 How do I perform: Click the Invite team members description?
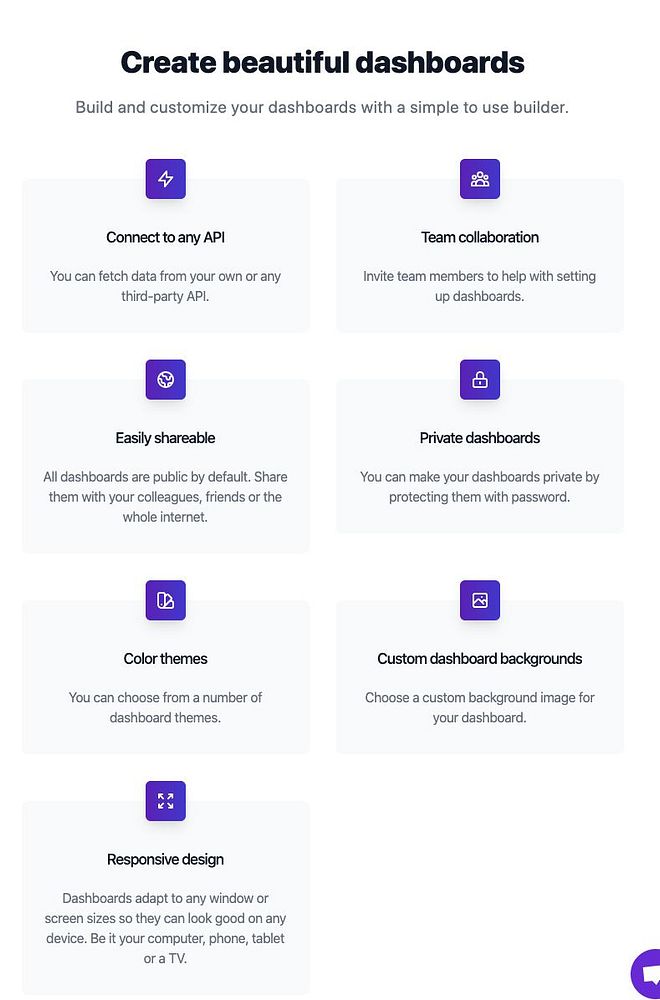click(480, 286)
